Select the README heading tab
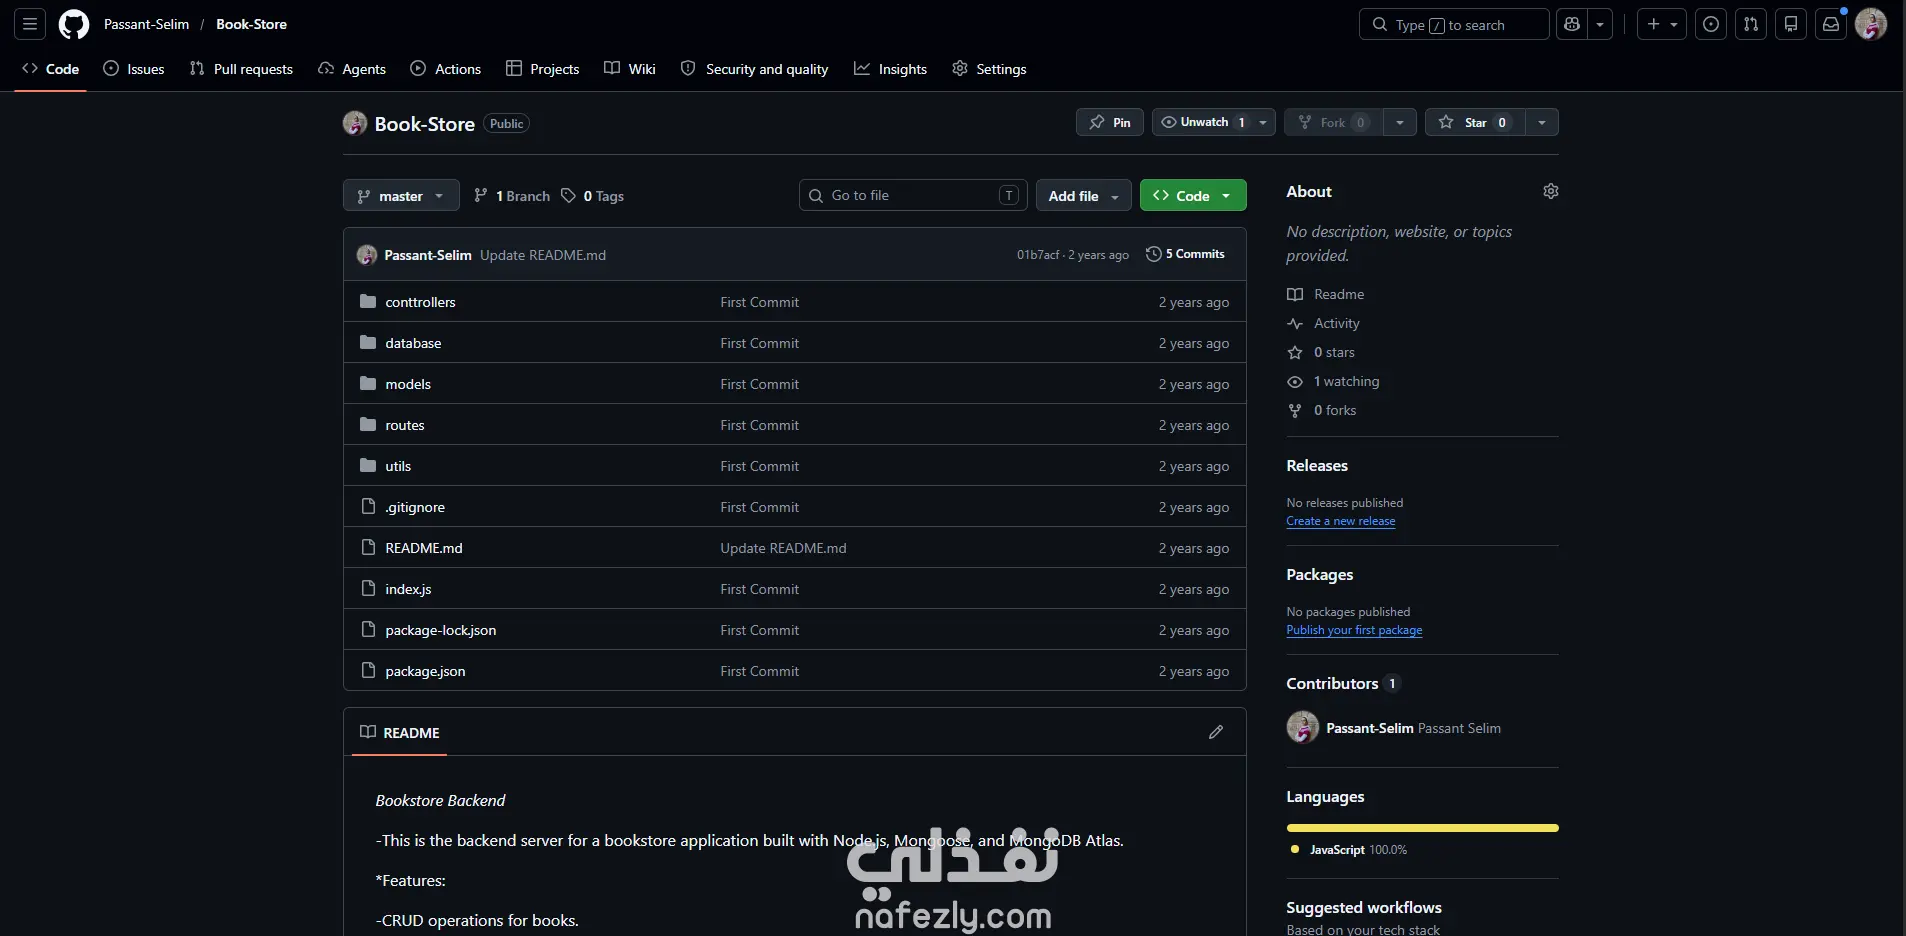This screenshot has width=1906, height=936. (400, 732)
